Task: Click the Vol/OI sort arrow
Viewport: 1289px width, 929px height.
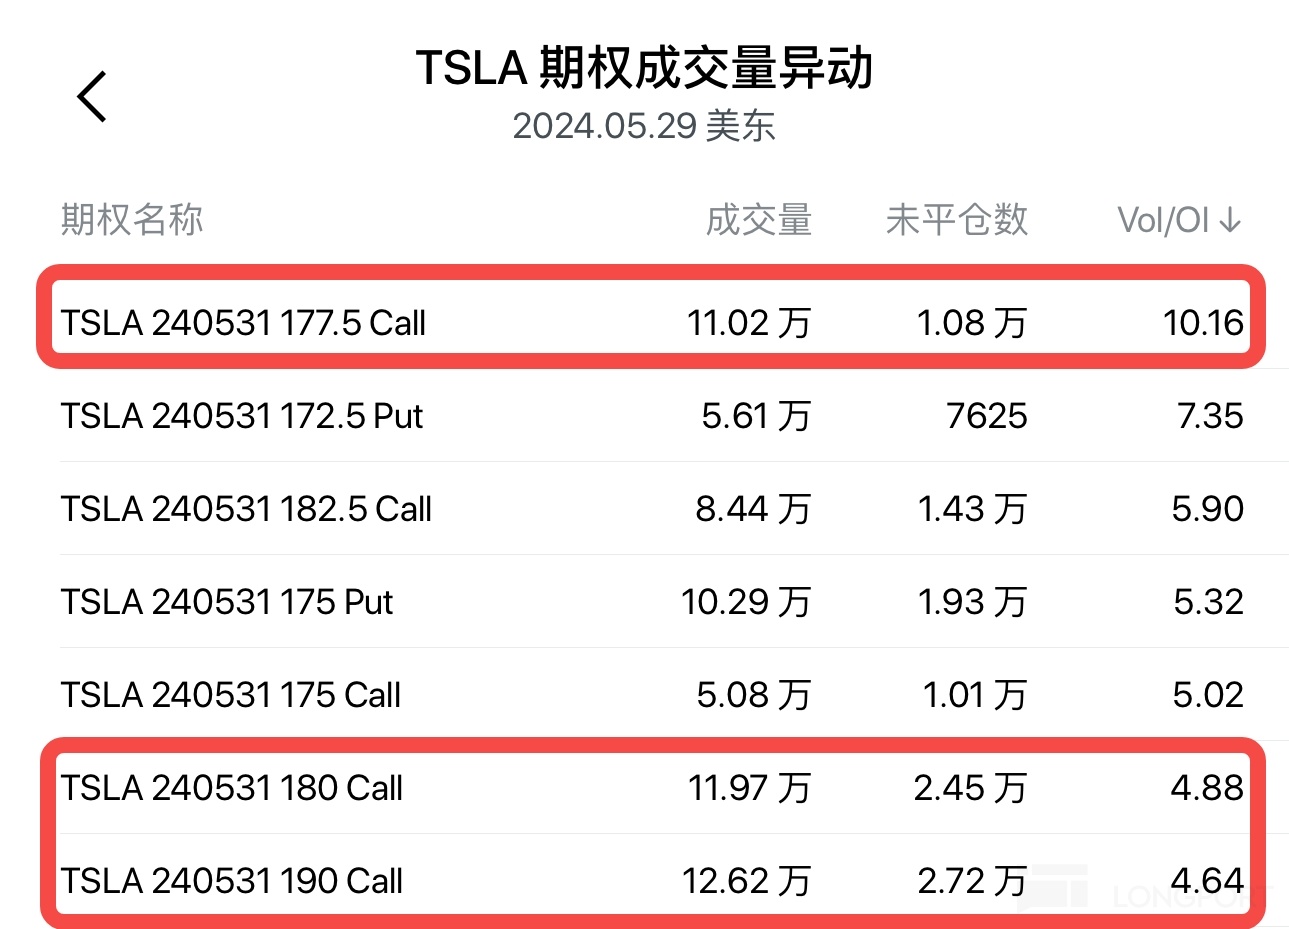Action: point(1231,220)
